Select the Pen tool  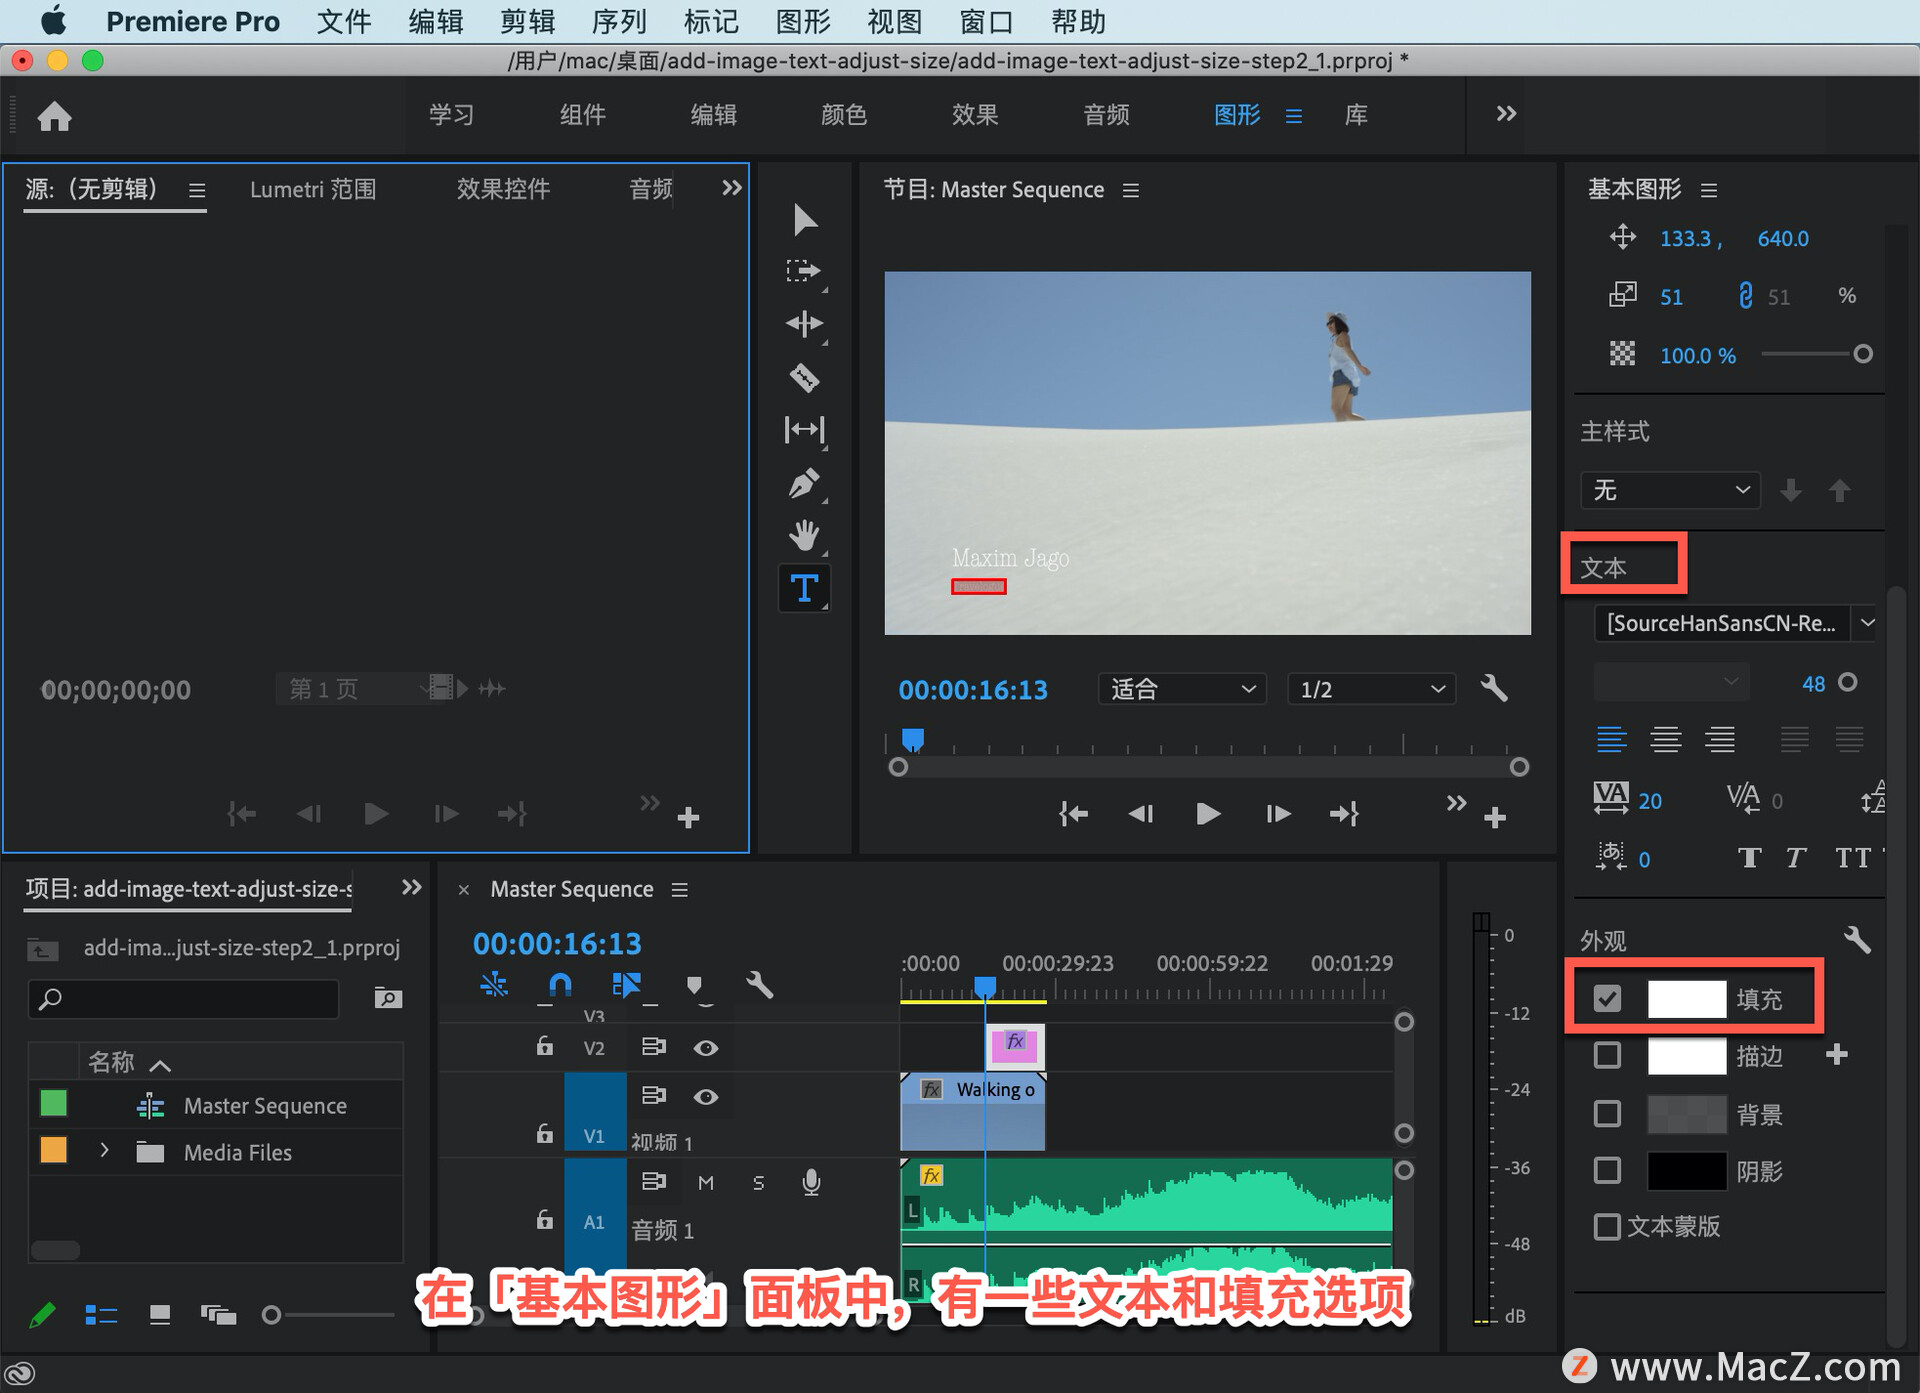(804, 483)
